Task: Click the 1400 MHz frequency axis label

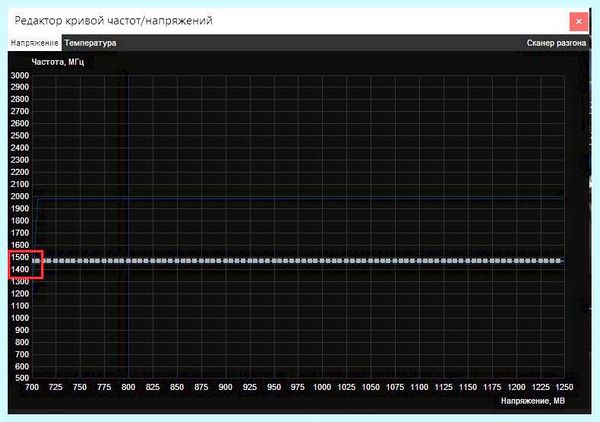Action: 20,269
